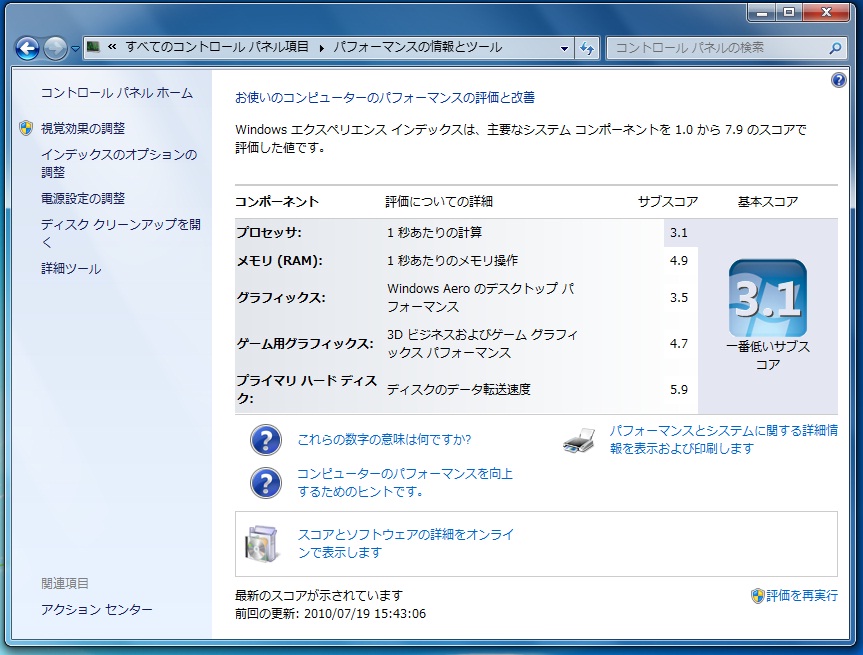Select すべてのコントロール パネル項目 breadcrumb
Viewport: 863px width, 655px height.
pos(217,47)
